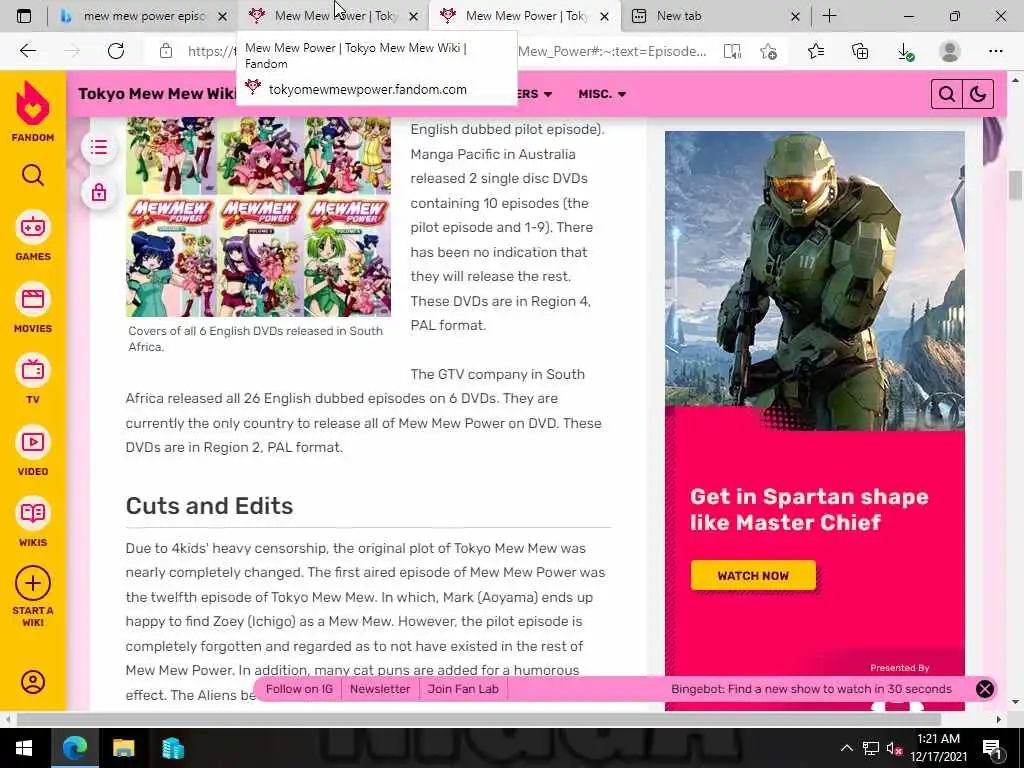Open the Downloads icon
The height and width of the screenshot is (768, 1024).
click(905, 52)
